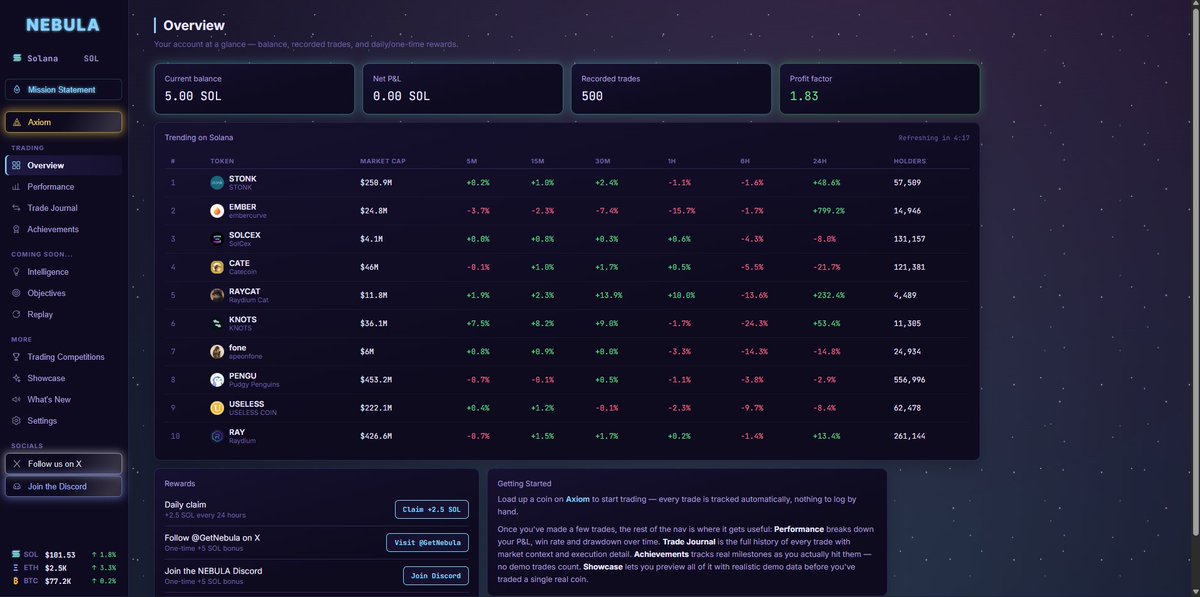This screenshot has height=597, width=1200.
Task: Open the Trade Journal page
Action: (x=63, y=208)
